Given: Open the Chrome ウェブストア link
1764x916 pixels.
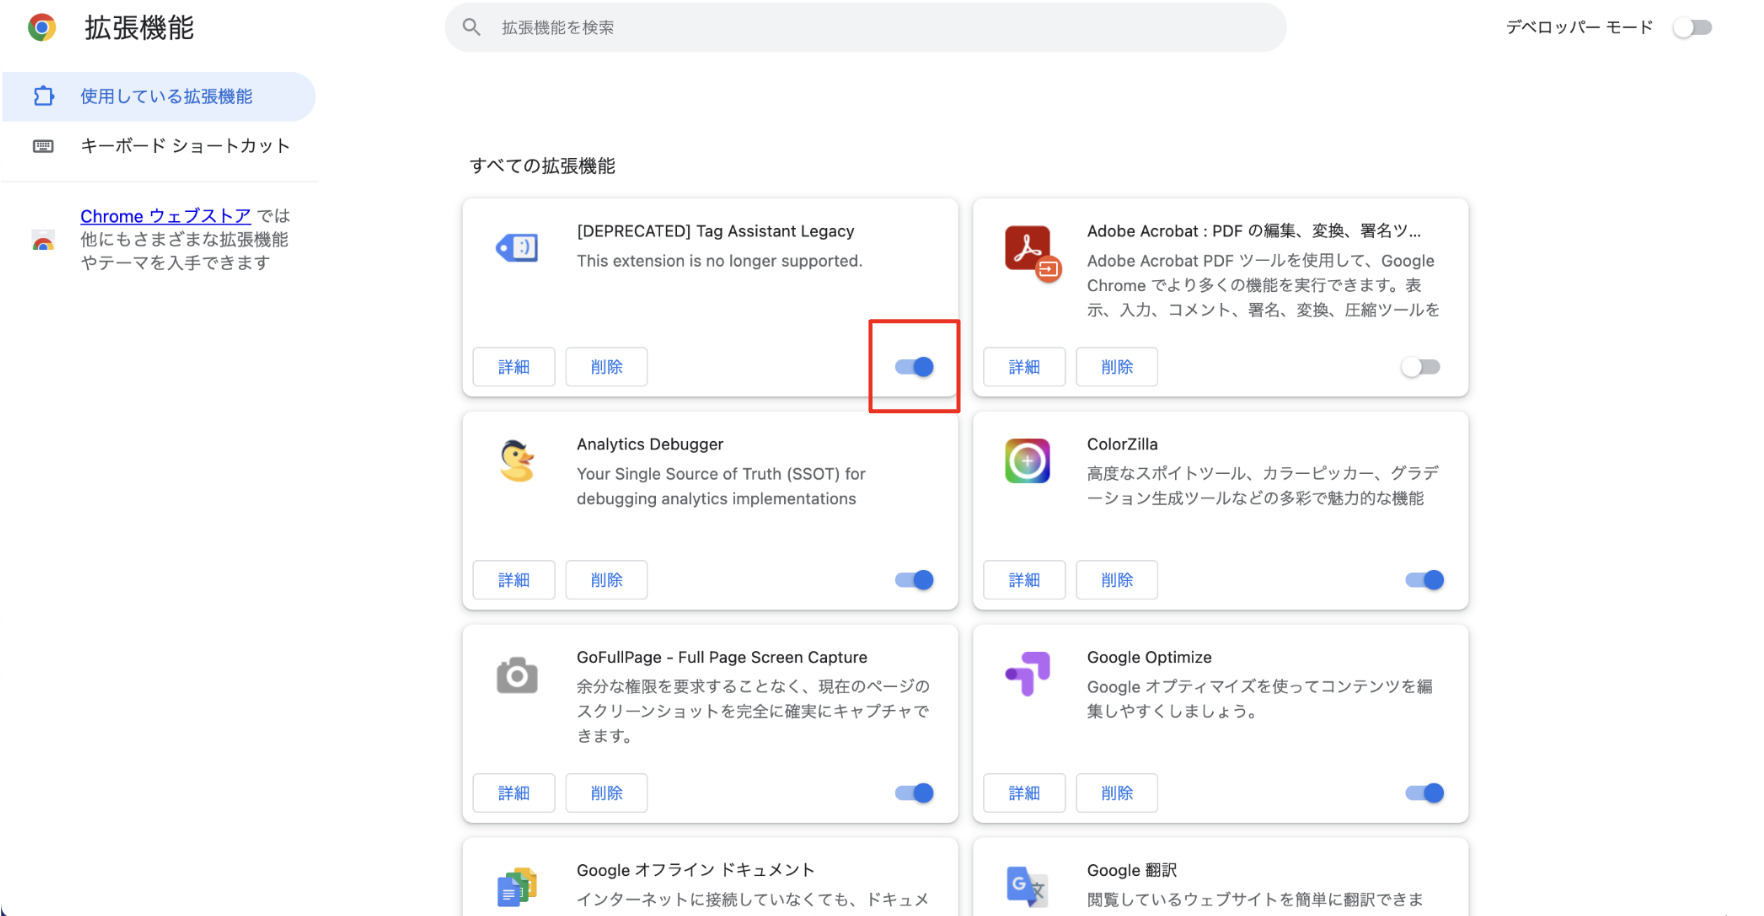Looking at the screenshot, I should pos(166,216).
